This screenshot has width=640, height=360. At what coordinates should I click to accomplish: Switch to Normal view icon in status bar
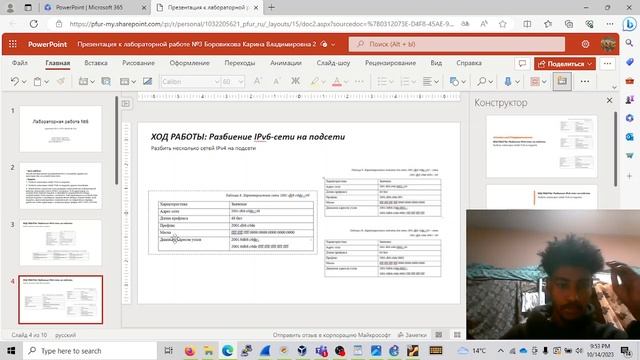point(439,335)
